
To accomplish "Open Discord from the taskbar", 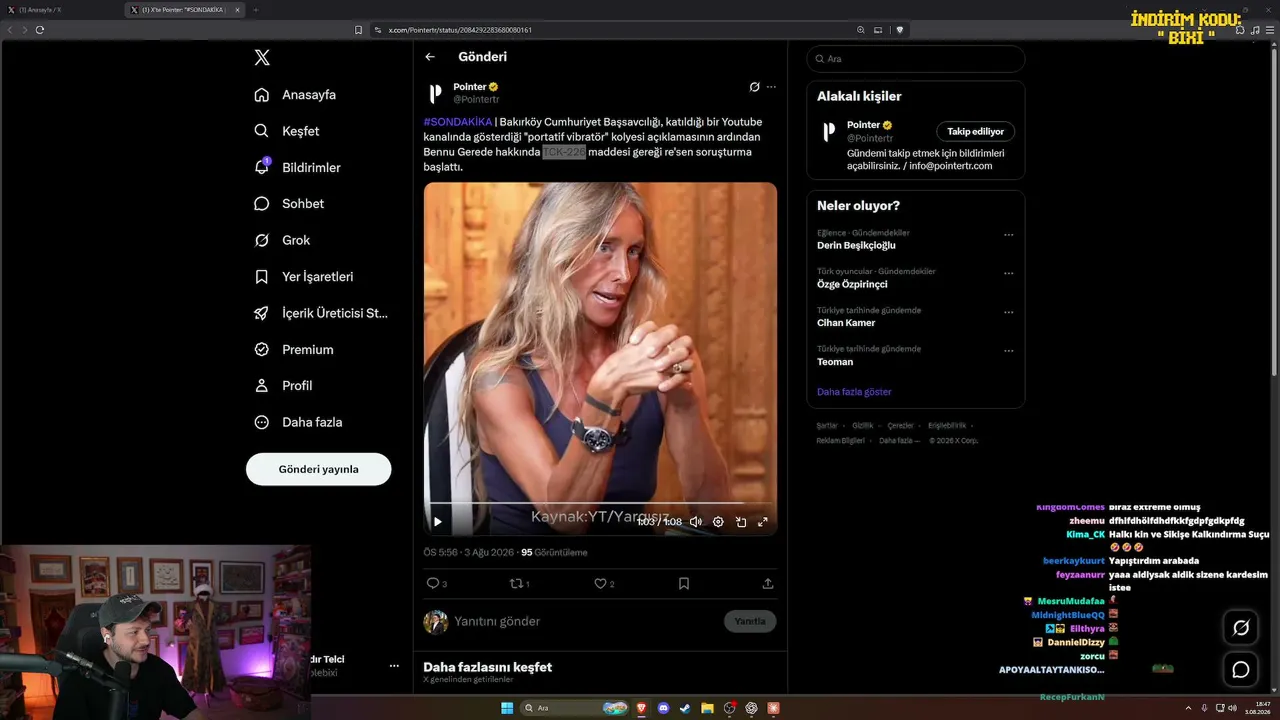I will click(663, 708).
